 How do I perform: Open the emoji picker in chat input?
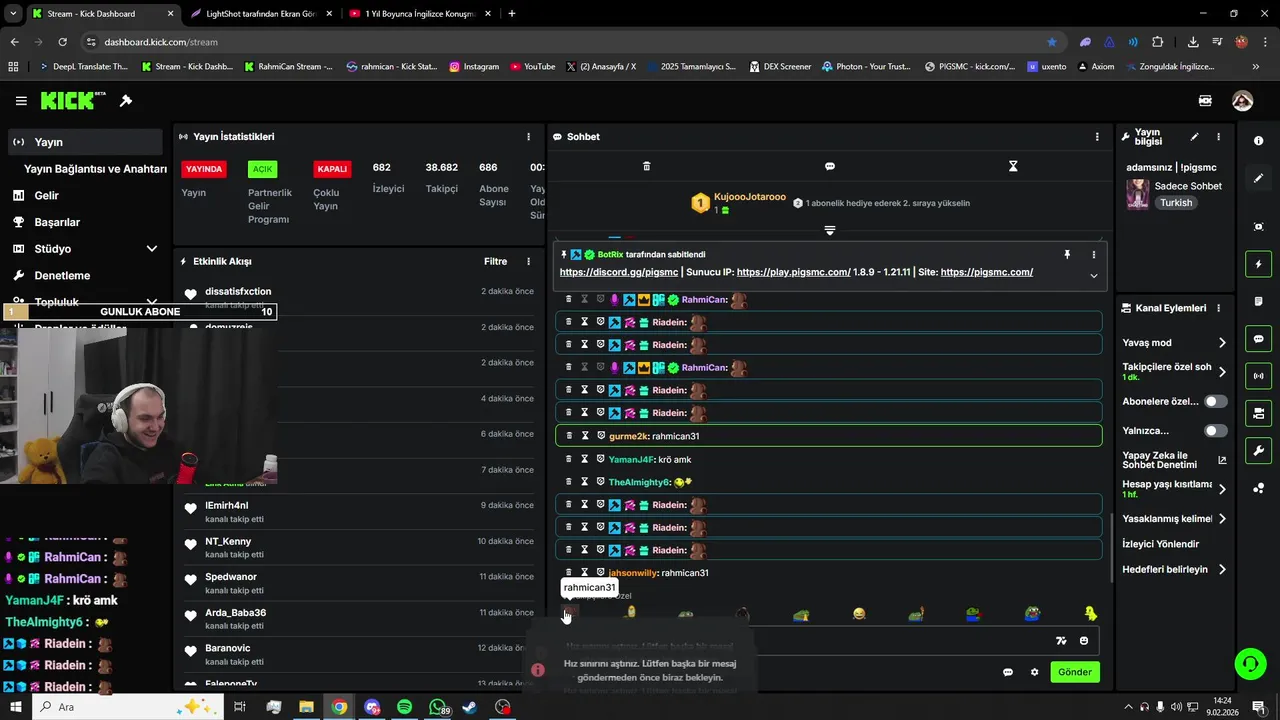[1084, 641]
